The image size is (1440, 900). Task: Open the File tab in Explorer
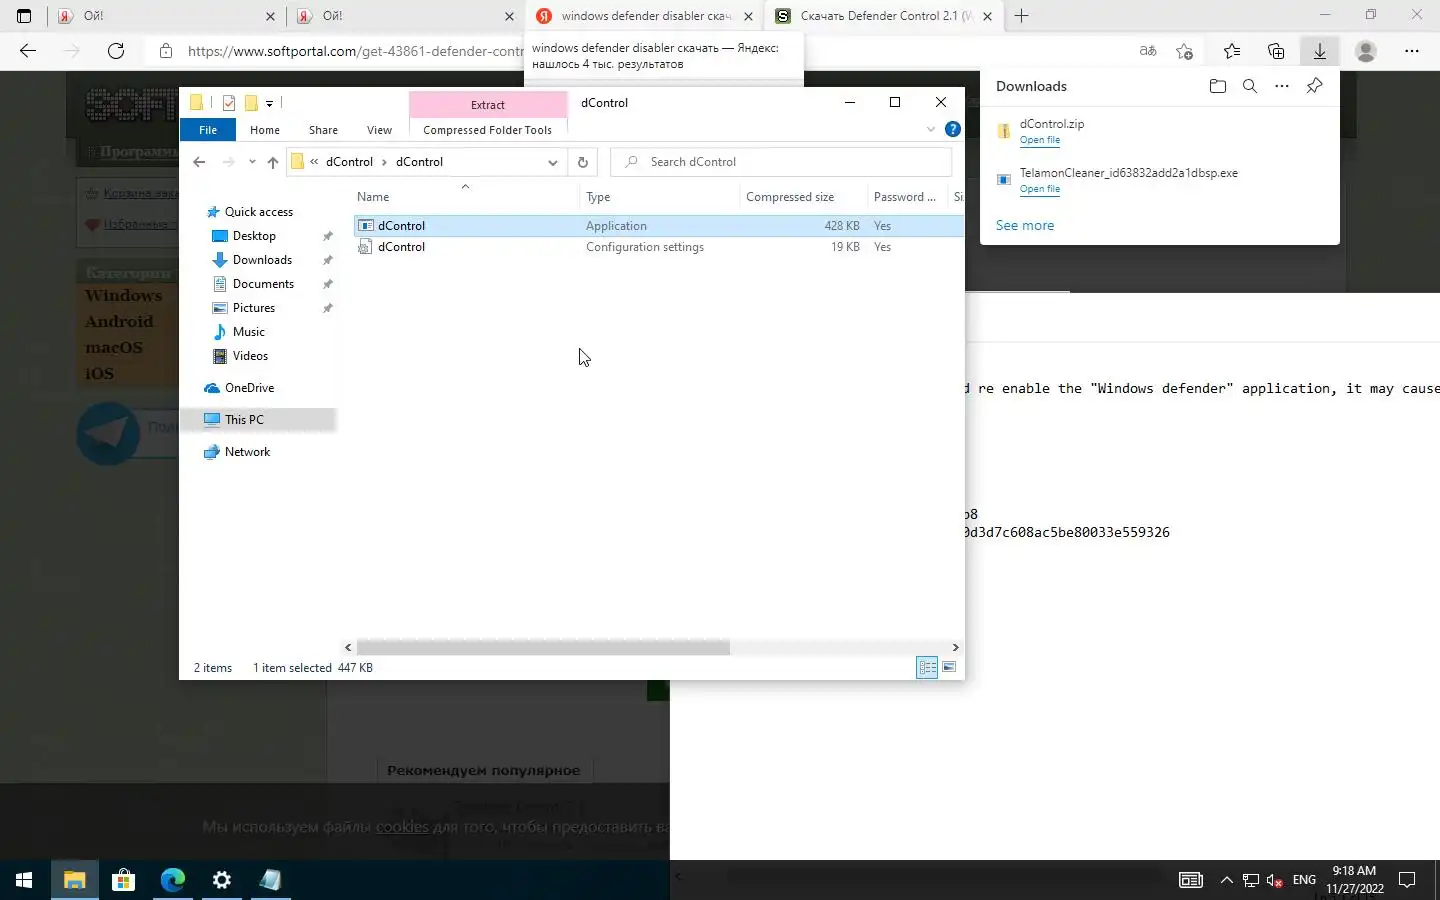pyautogui.click(x=208, y=130)
